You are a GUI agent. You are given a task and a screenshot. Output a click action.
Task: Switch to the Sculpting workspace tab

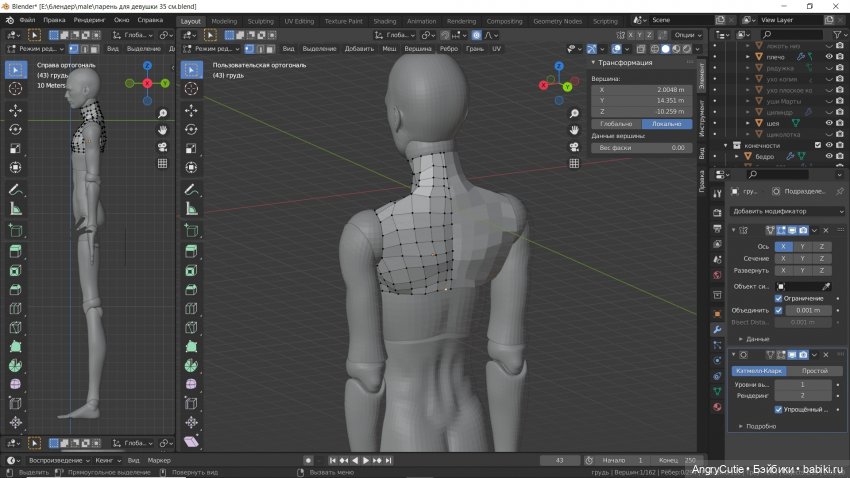pyautogui.click(x=260, y=20)
